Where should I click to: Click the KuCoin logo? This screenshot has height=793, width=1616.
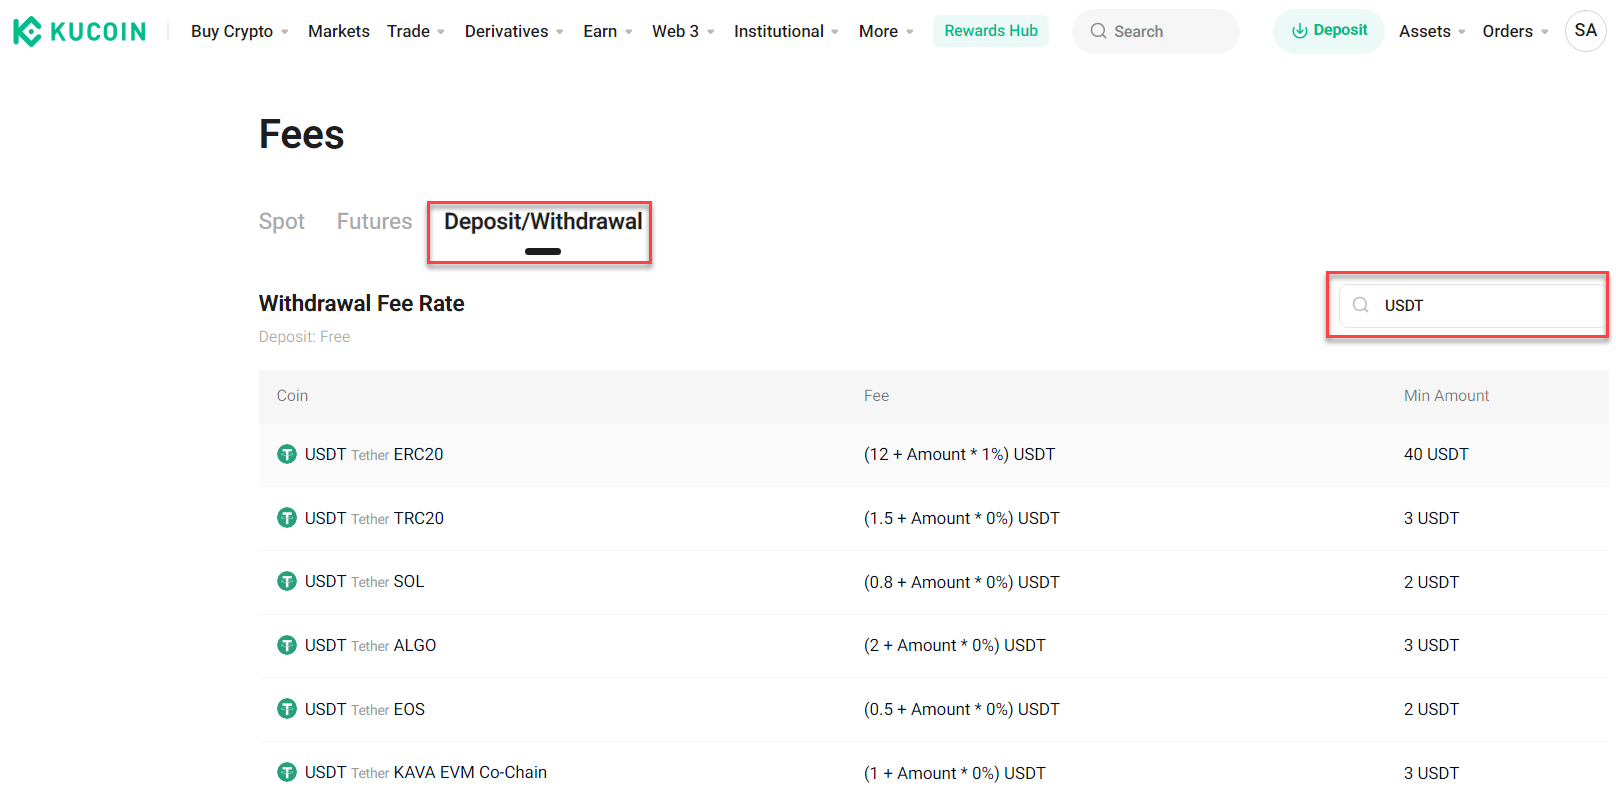click(x=79, y=31)
